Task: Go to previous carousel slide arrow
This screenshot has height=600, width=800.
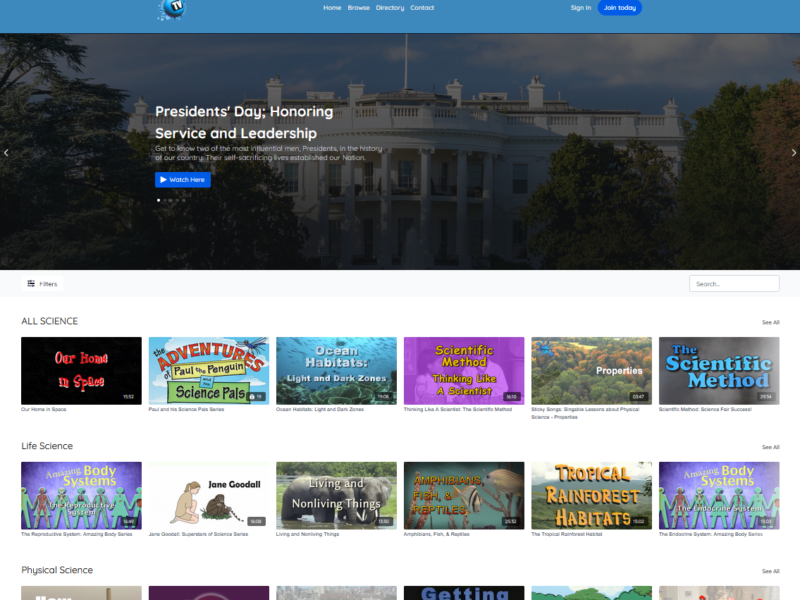Action: pyautogui.click(x=6, y=153)
